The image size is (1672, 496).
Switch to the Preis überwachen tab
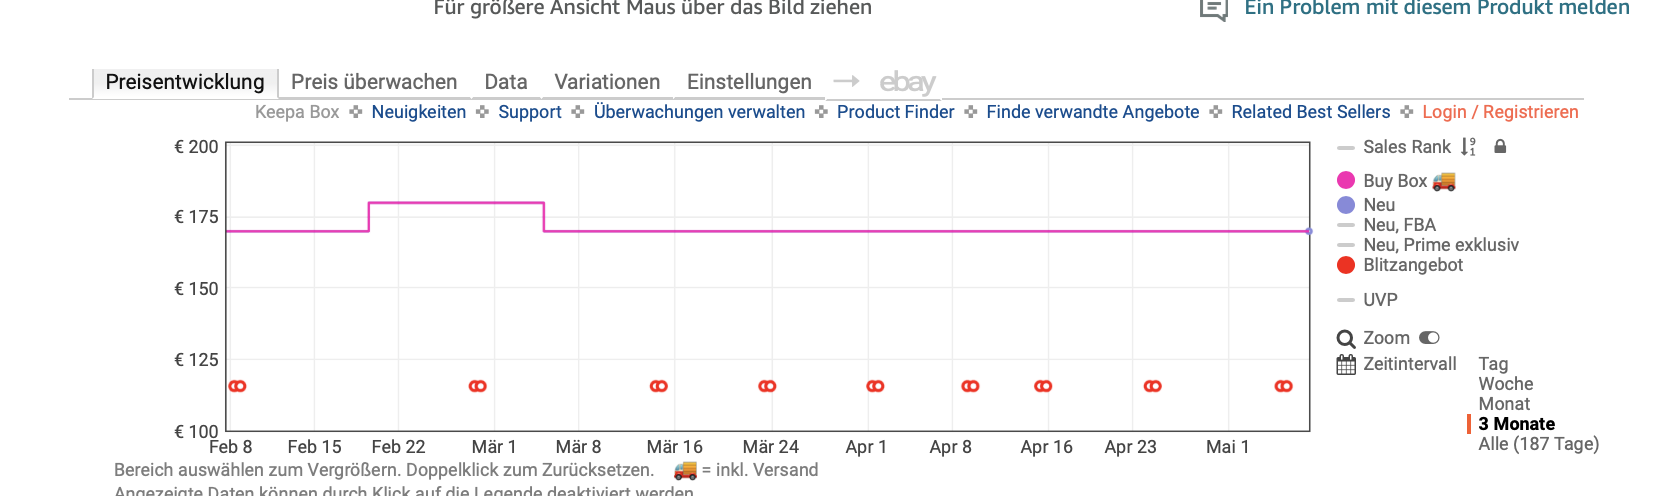[x=374, y=82]
